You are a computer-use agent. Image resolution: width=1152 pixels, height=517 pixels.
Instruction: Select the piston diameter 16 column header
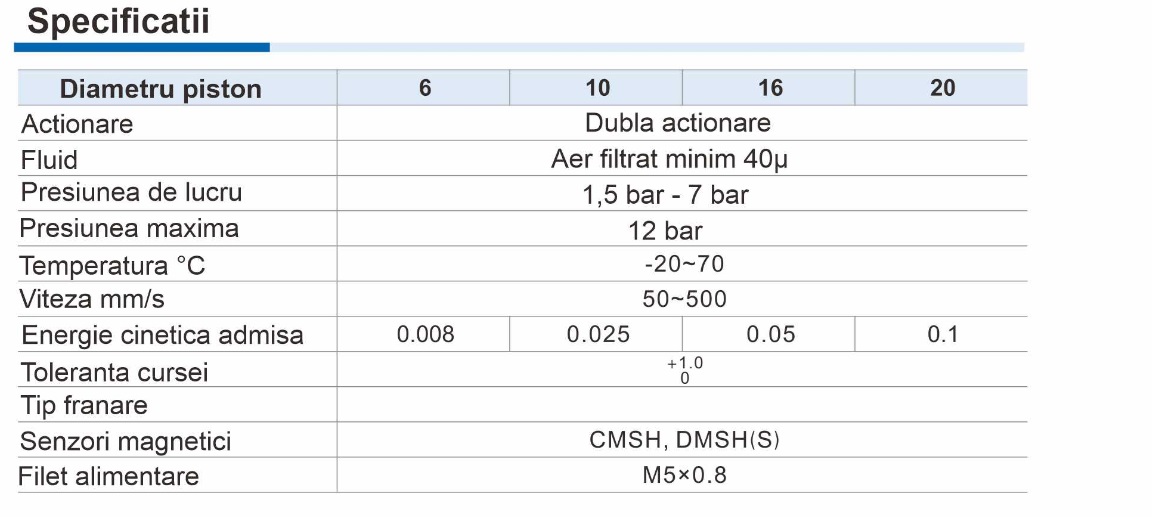(x=770, y=88)
